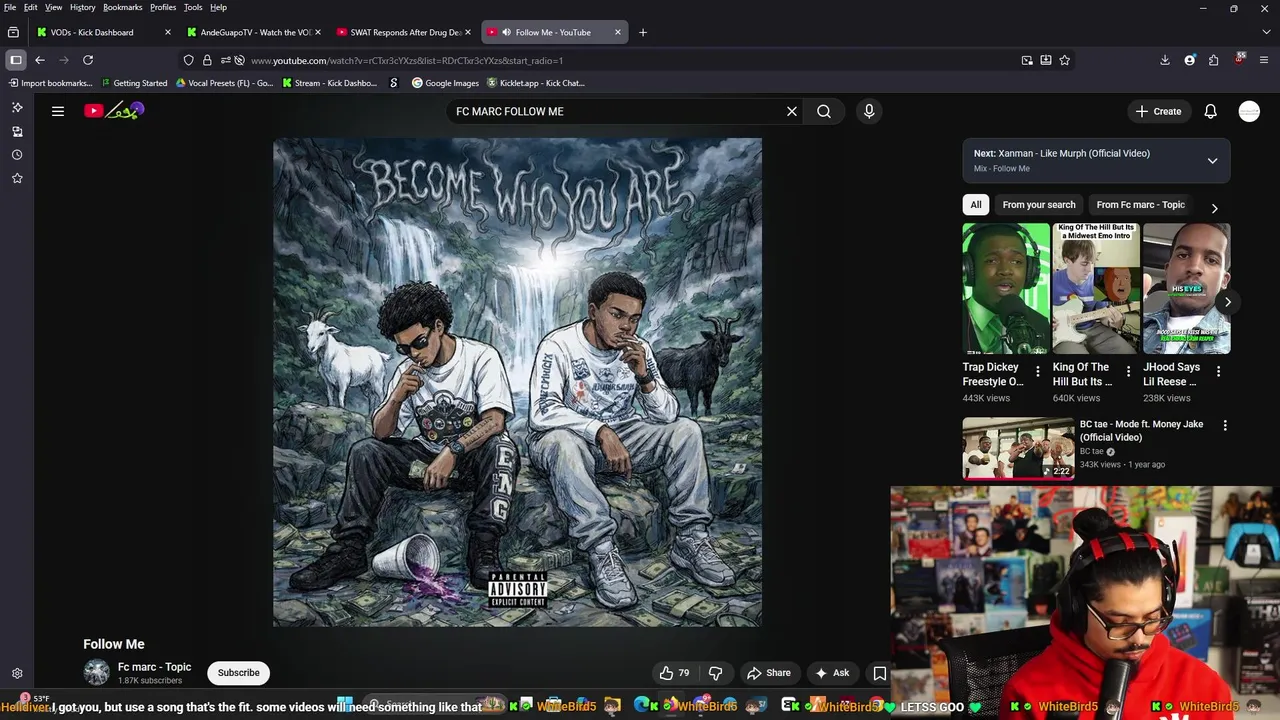Viewport: 1280px width, 720px height.
Task: Expand the Mix - Follow Me queue
Action: click(1212, 160)
